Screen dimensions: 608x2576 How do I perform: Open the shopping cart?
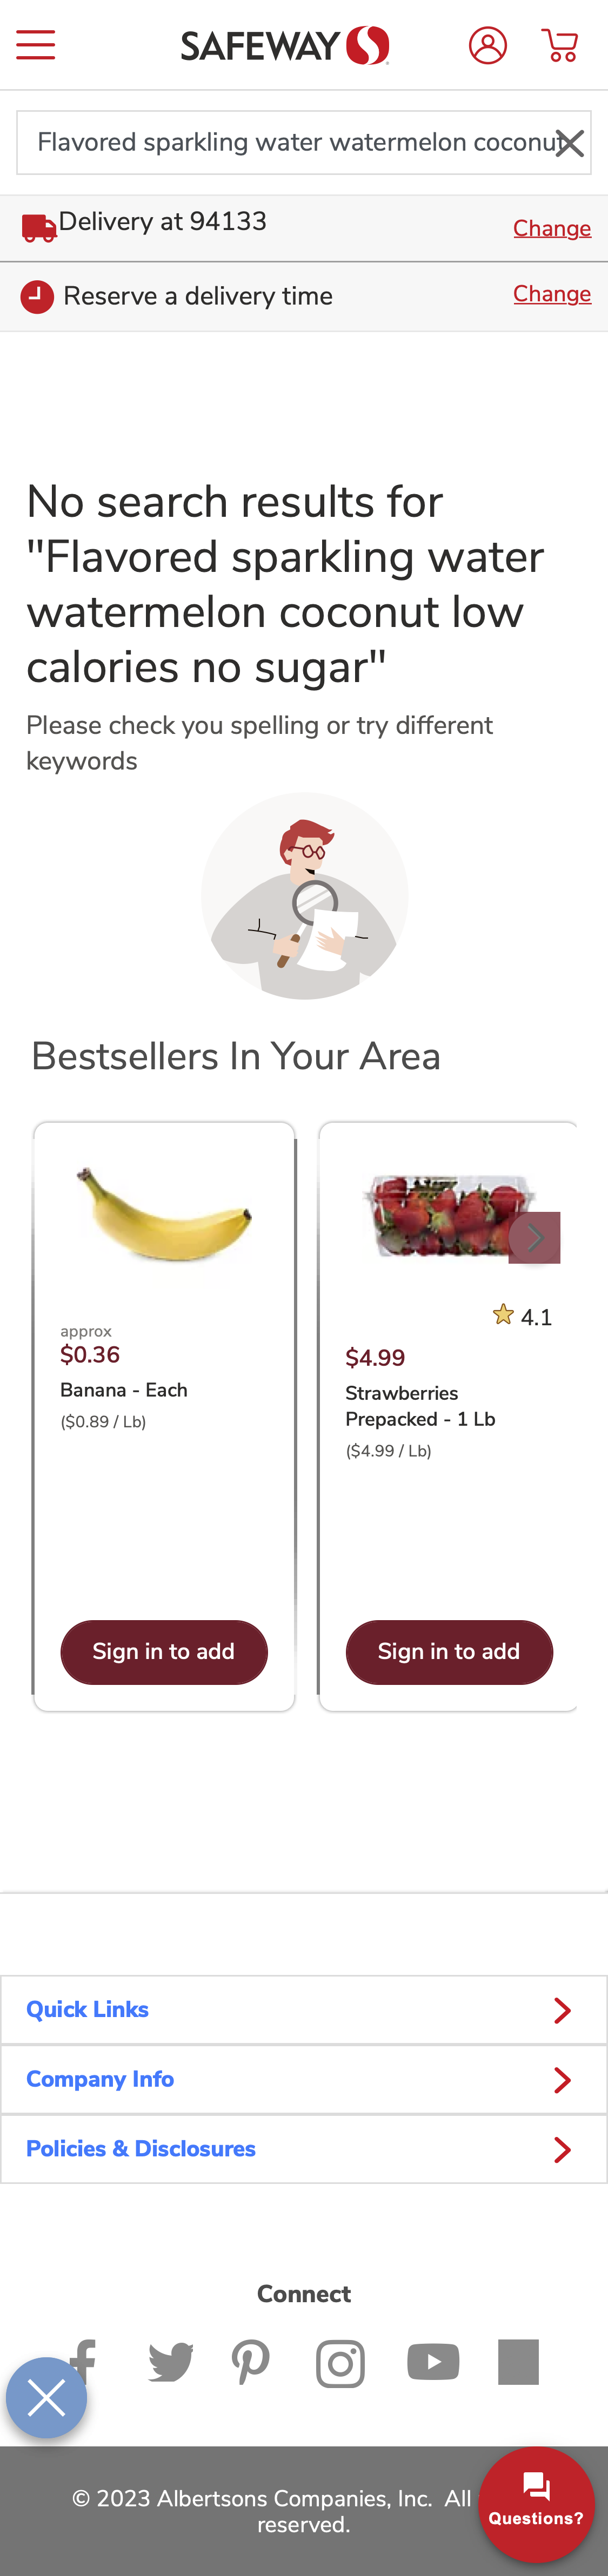(560, 45)
